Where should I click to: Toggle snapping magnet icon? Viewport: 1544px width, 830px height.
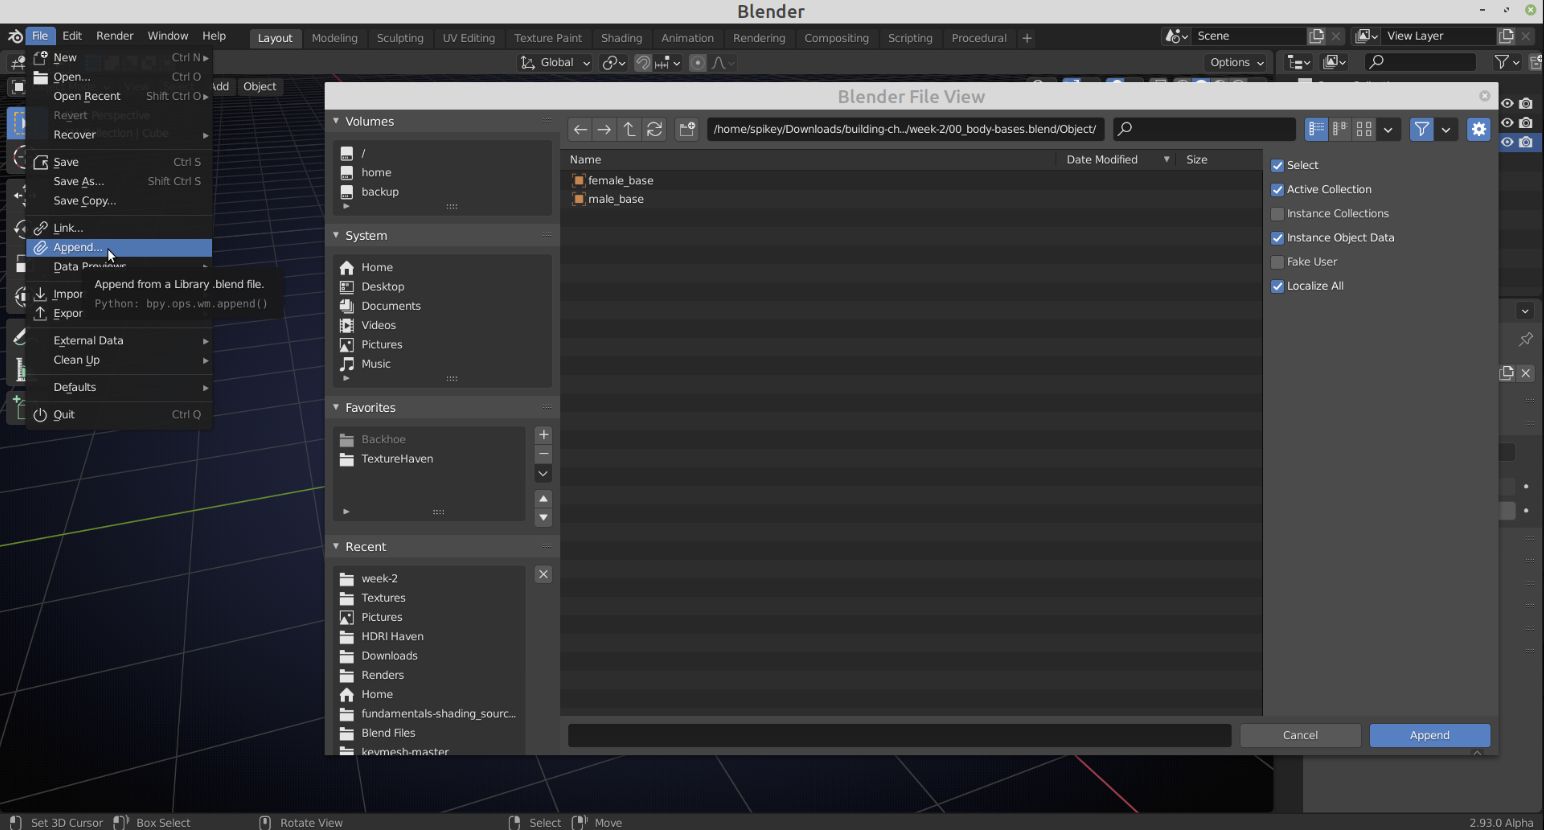coord(643,62)
